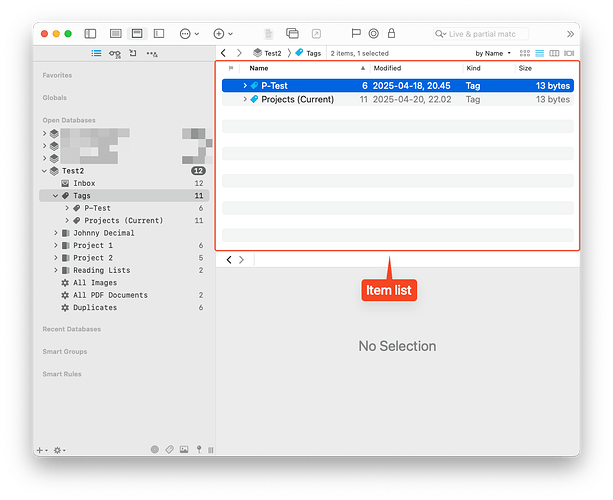Sort by the Kind column header

[x=473, y=68]
